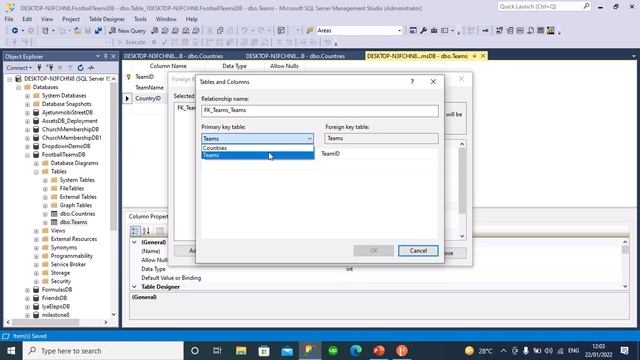Click the Properties wrench icon in toolbar
The height and width of the screenshot is (360, 640).
click(423, 31)
